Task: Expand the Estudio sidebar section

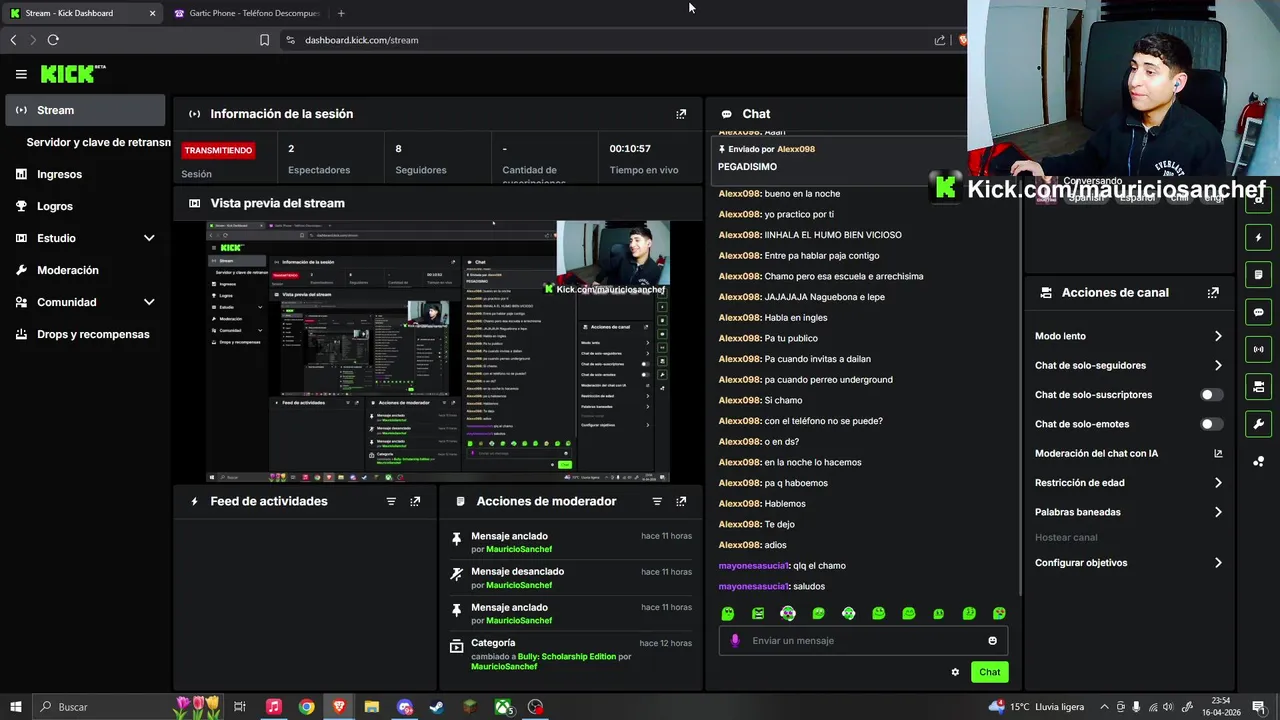Action: pyautogui.click(x=149, y=238)
